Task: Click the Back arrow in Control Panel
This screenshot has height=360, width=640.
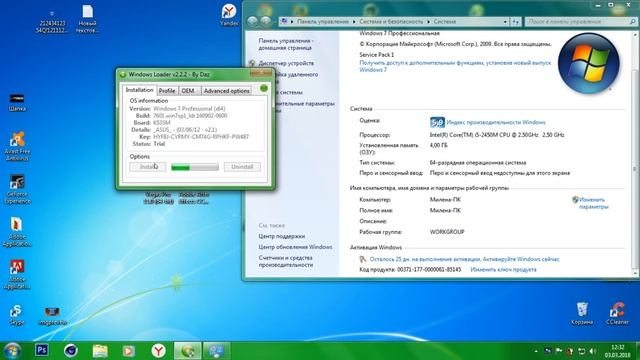Action: tap(253, 22)
